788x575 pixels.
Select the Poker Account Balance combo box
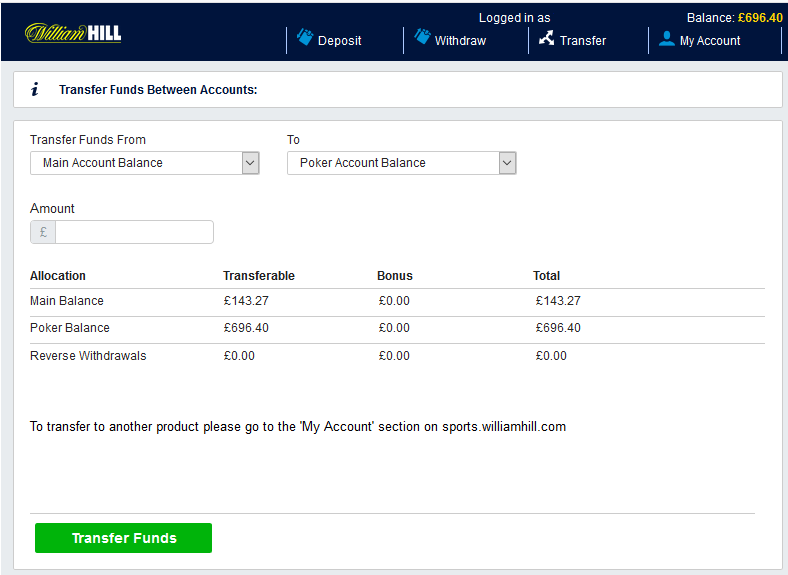tap(402, 163)
